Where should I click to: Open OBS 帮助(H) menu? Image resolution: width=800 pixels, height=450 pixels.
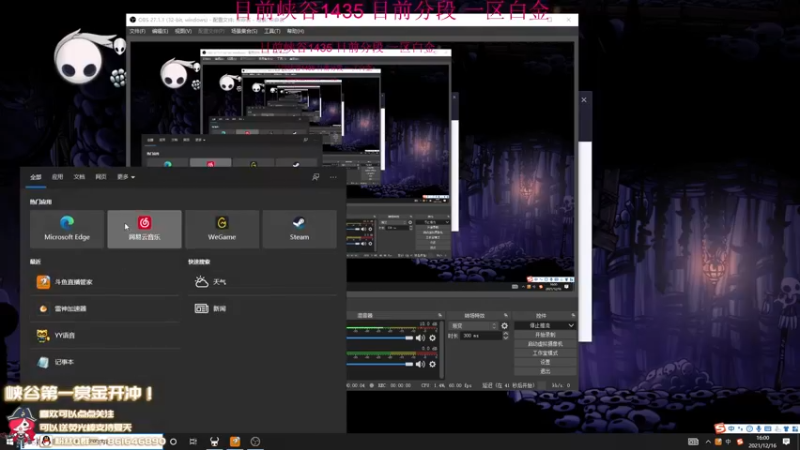coord(295,31)
